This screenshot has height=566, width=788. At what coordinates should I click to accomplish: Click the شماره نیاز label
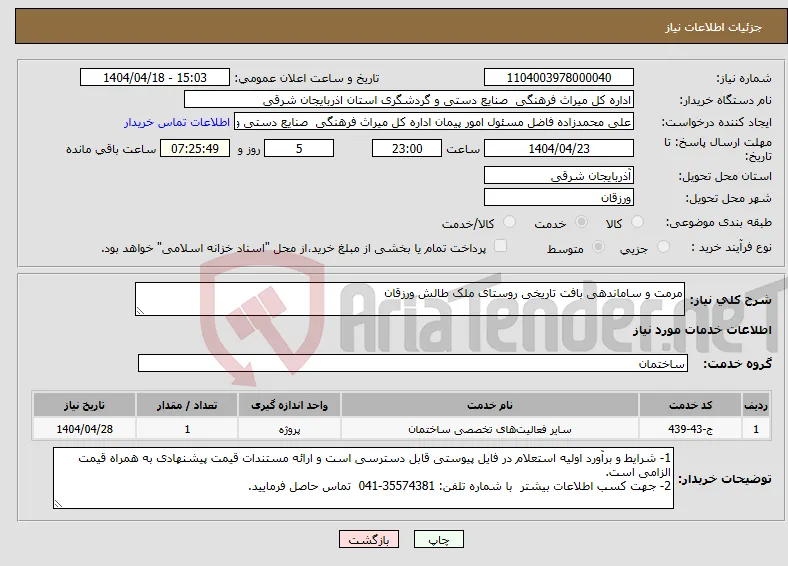[744, 78]
